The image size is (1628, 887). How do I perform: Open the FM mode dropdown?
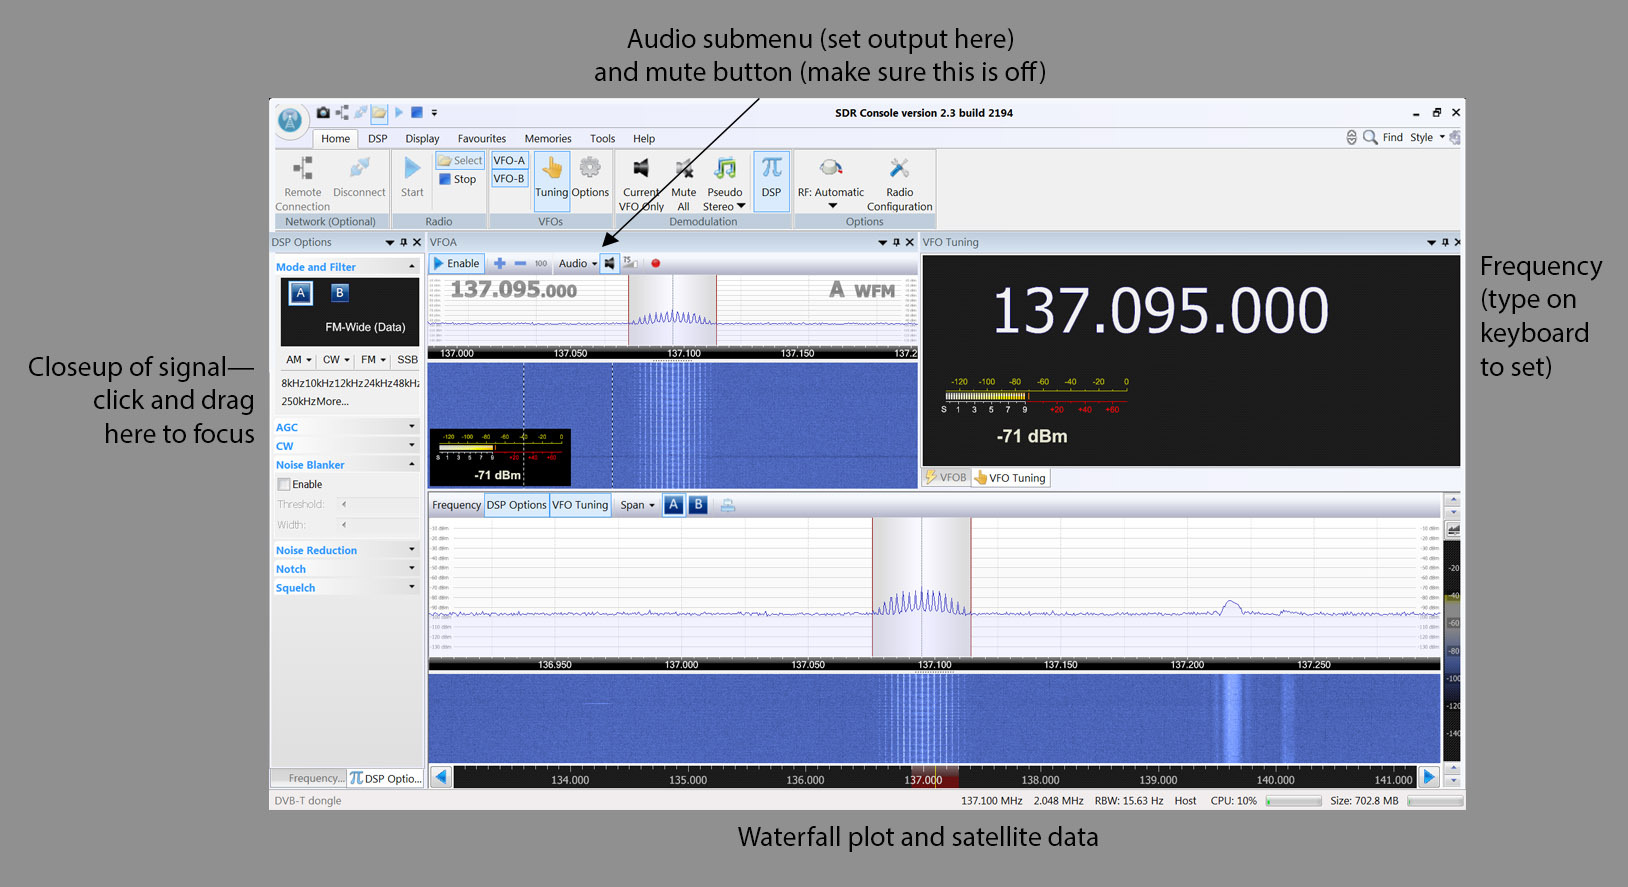374,360
